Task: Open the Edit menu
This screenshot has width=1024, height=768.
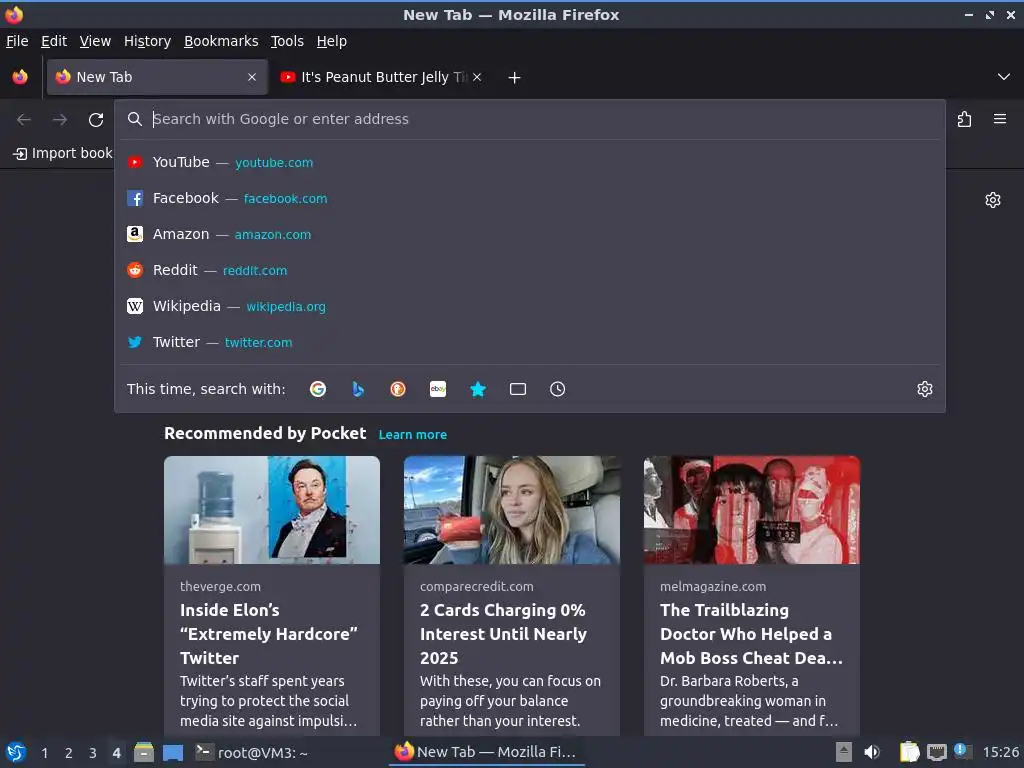Action: tap(54, 41)
